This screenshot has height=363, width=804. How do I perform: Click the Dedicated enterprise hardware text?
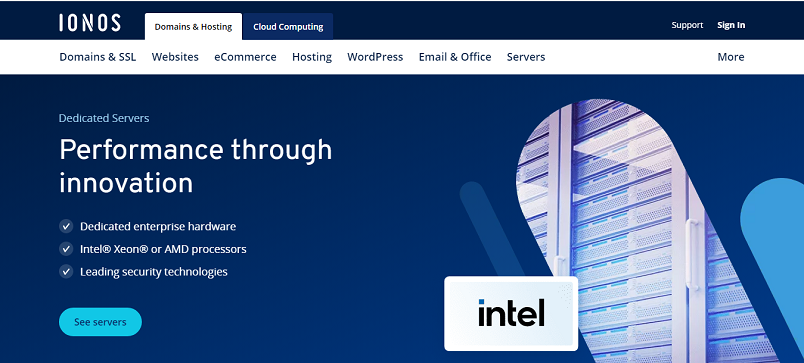click(x=158, y=226)
